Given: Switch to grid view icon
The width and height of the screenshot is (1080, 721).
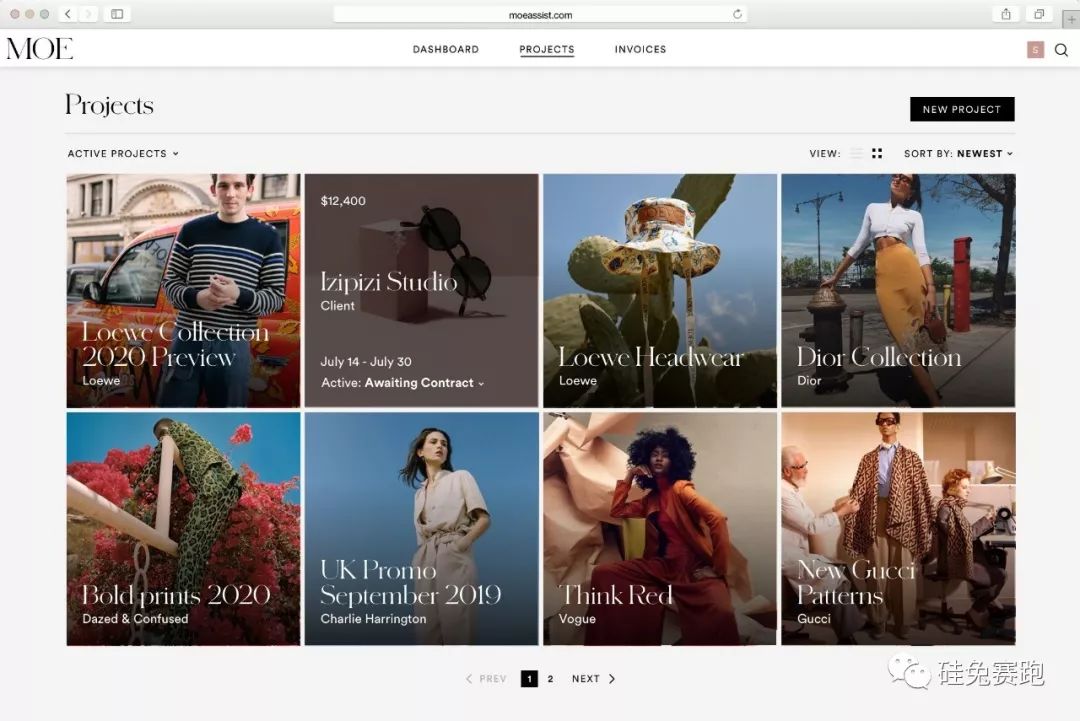Looking at the screenshot, I should (877, 153).
